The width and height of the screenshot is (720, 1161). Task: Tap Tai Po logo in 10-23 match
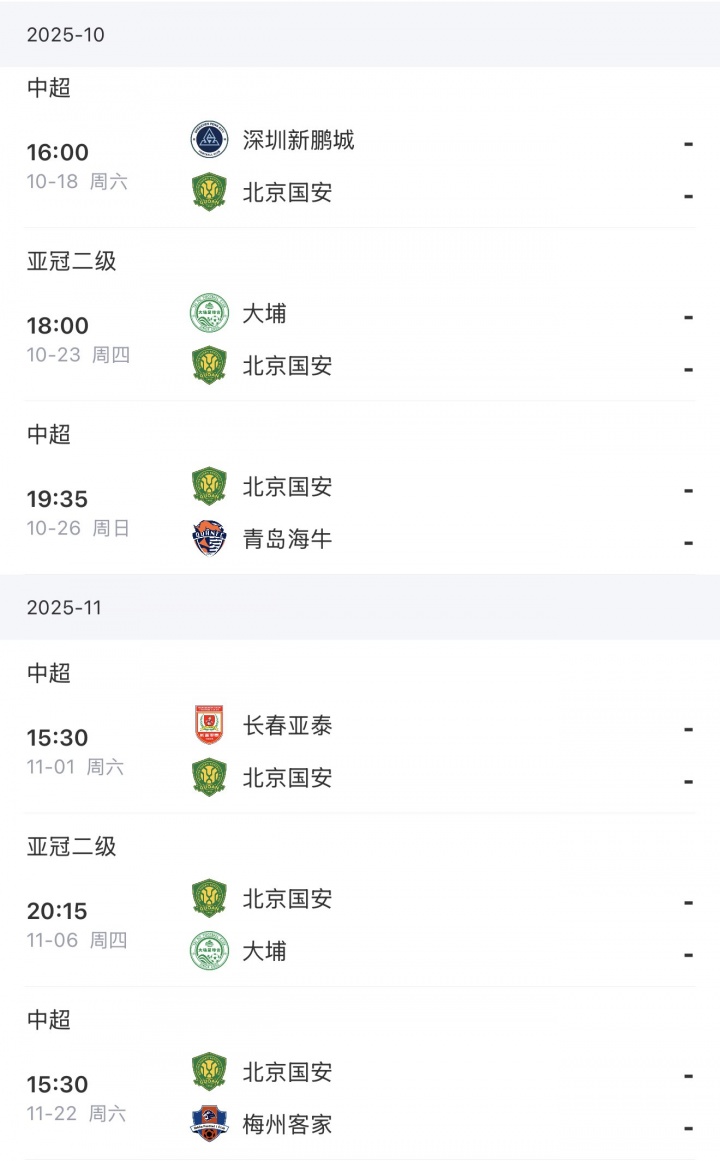(x=209, y=313)
